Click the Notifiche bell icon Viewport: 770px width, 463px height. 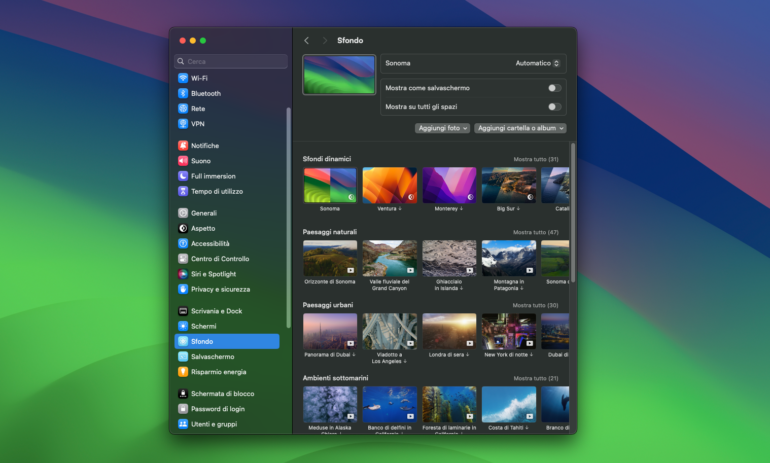click(183, 145)
